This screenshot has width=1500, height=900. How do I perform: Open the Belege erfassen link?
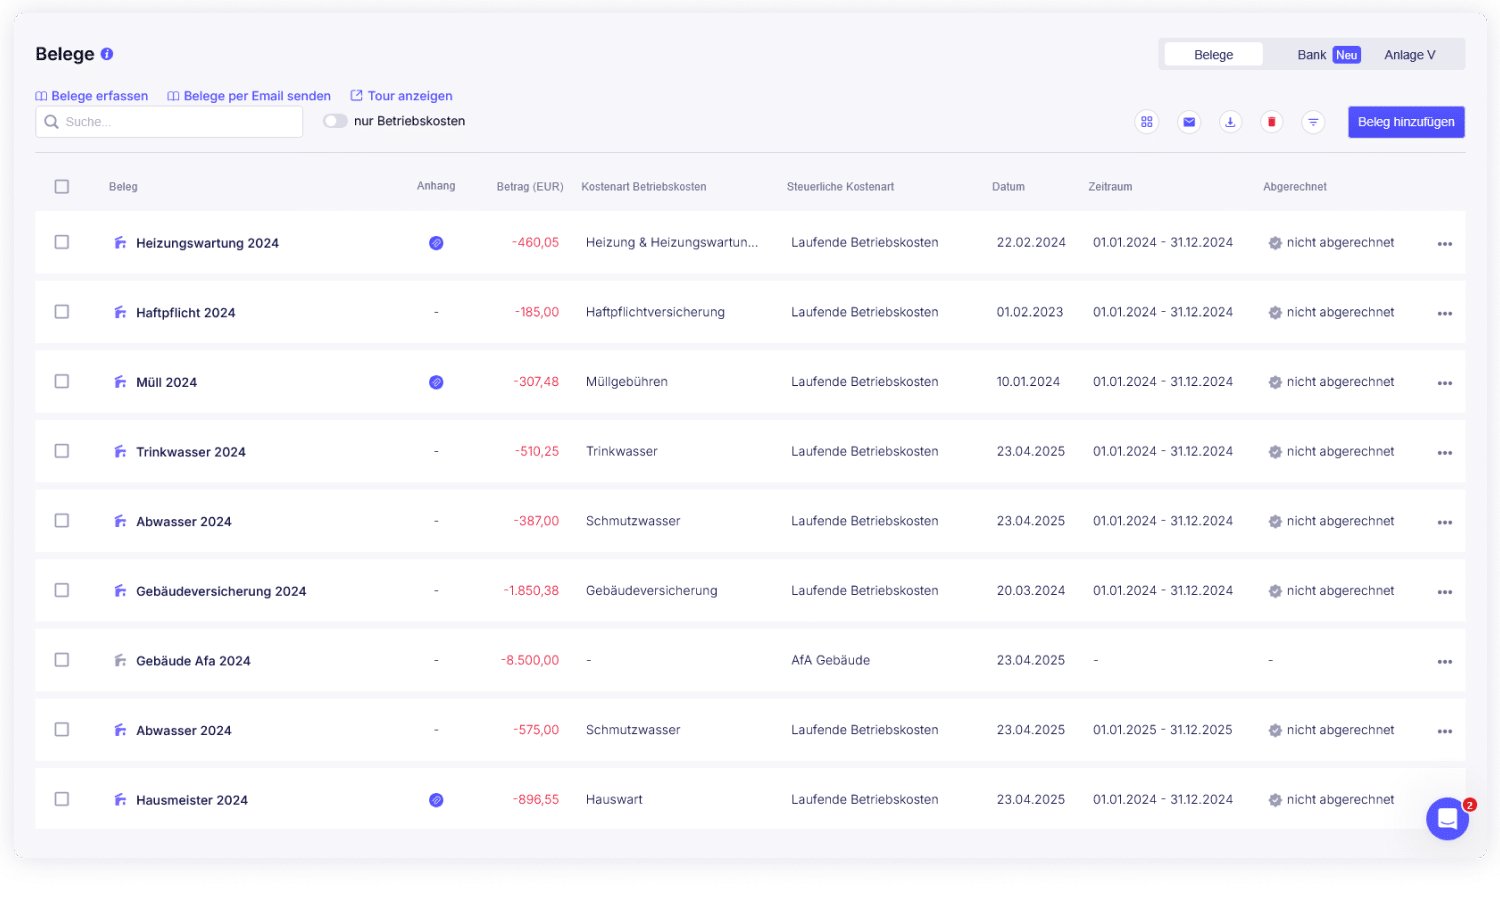point(92,96)
